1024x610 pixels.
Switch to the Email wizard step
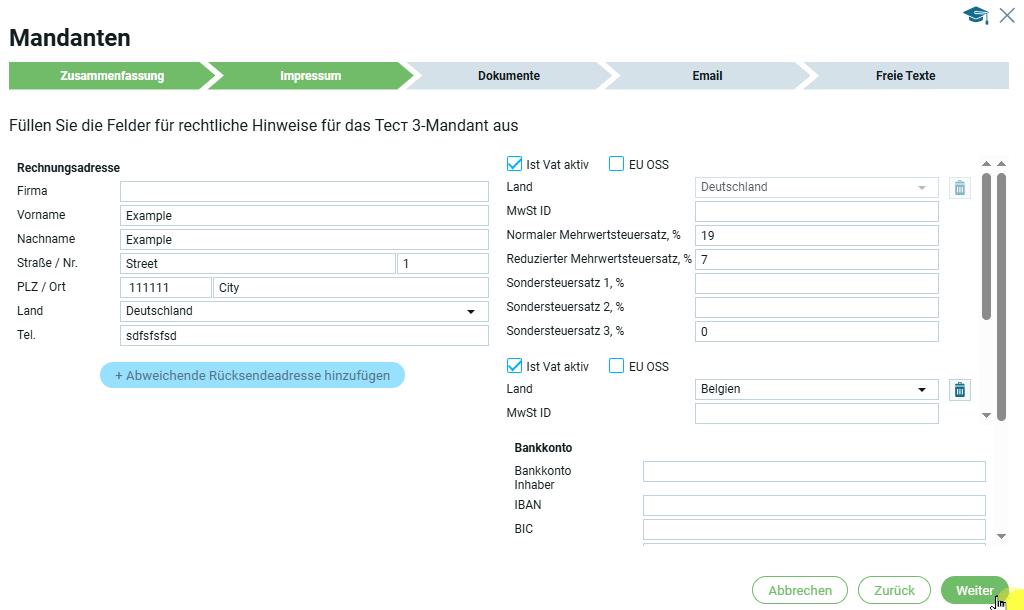point(706,76)
